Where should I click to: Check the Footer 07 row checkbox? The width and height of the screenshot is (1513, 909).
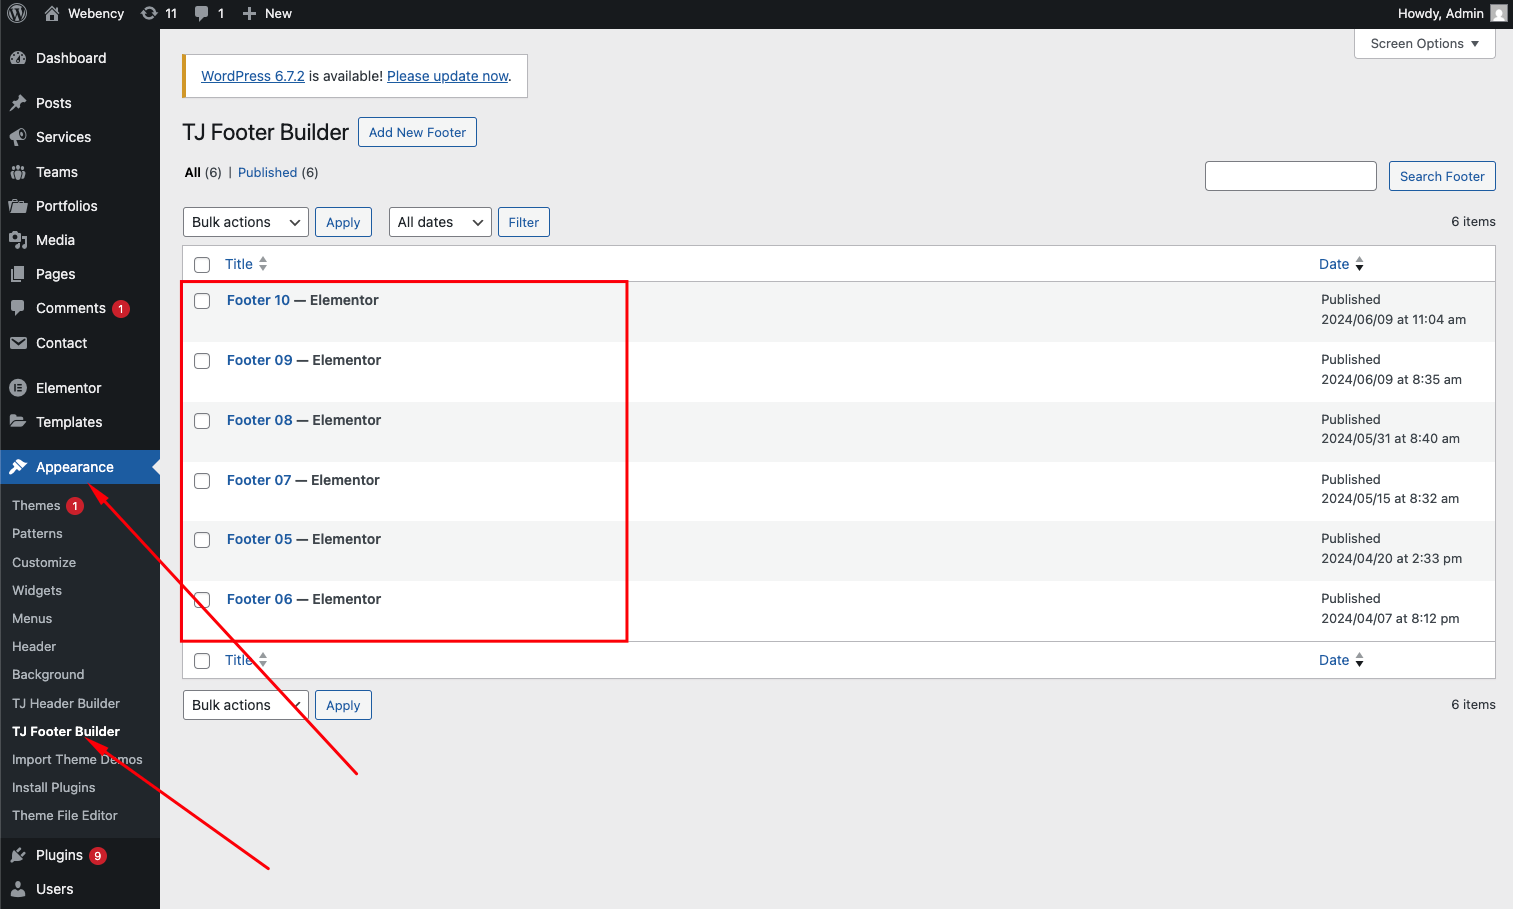202,481
